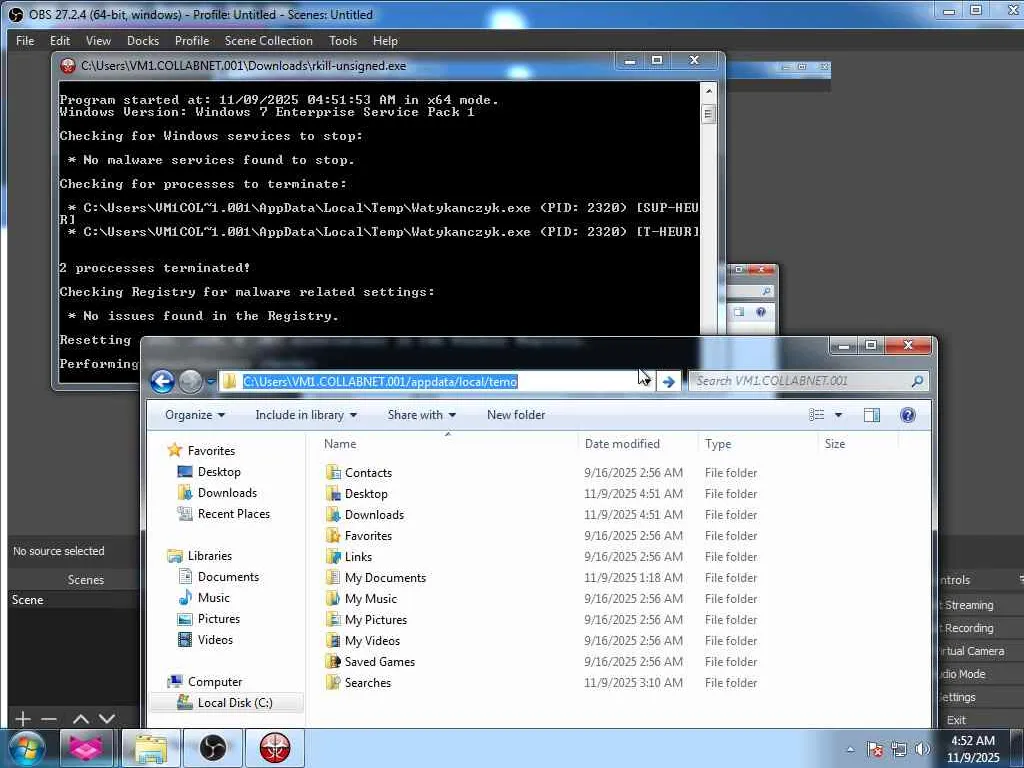The width and height of the screenshot is (1024, 768).
Task: Open the Windows Start button
Action: coord(26,748)
